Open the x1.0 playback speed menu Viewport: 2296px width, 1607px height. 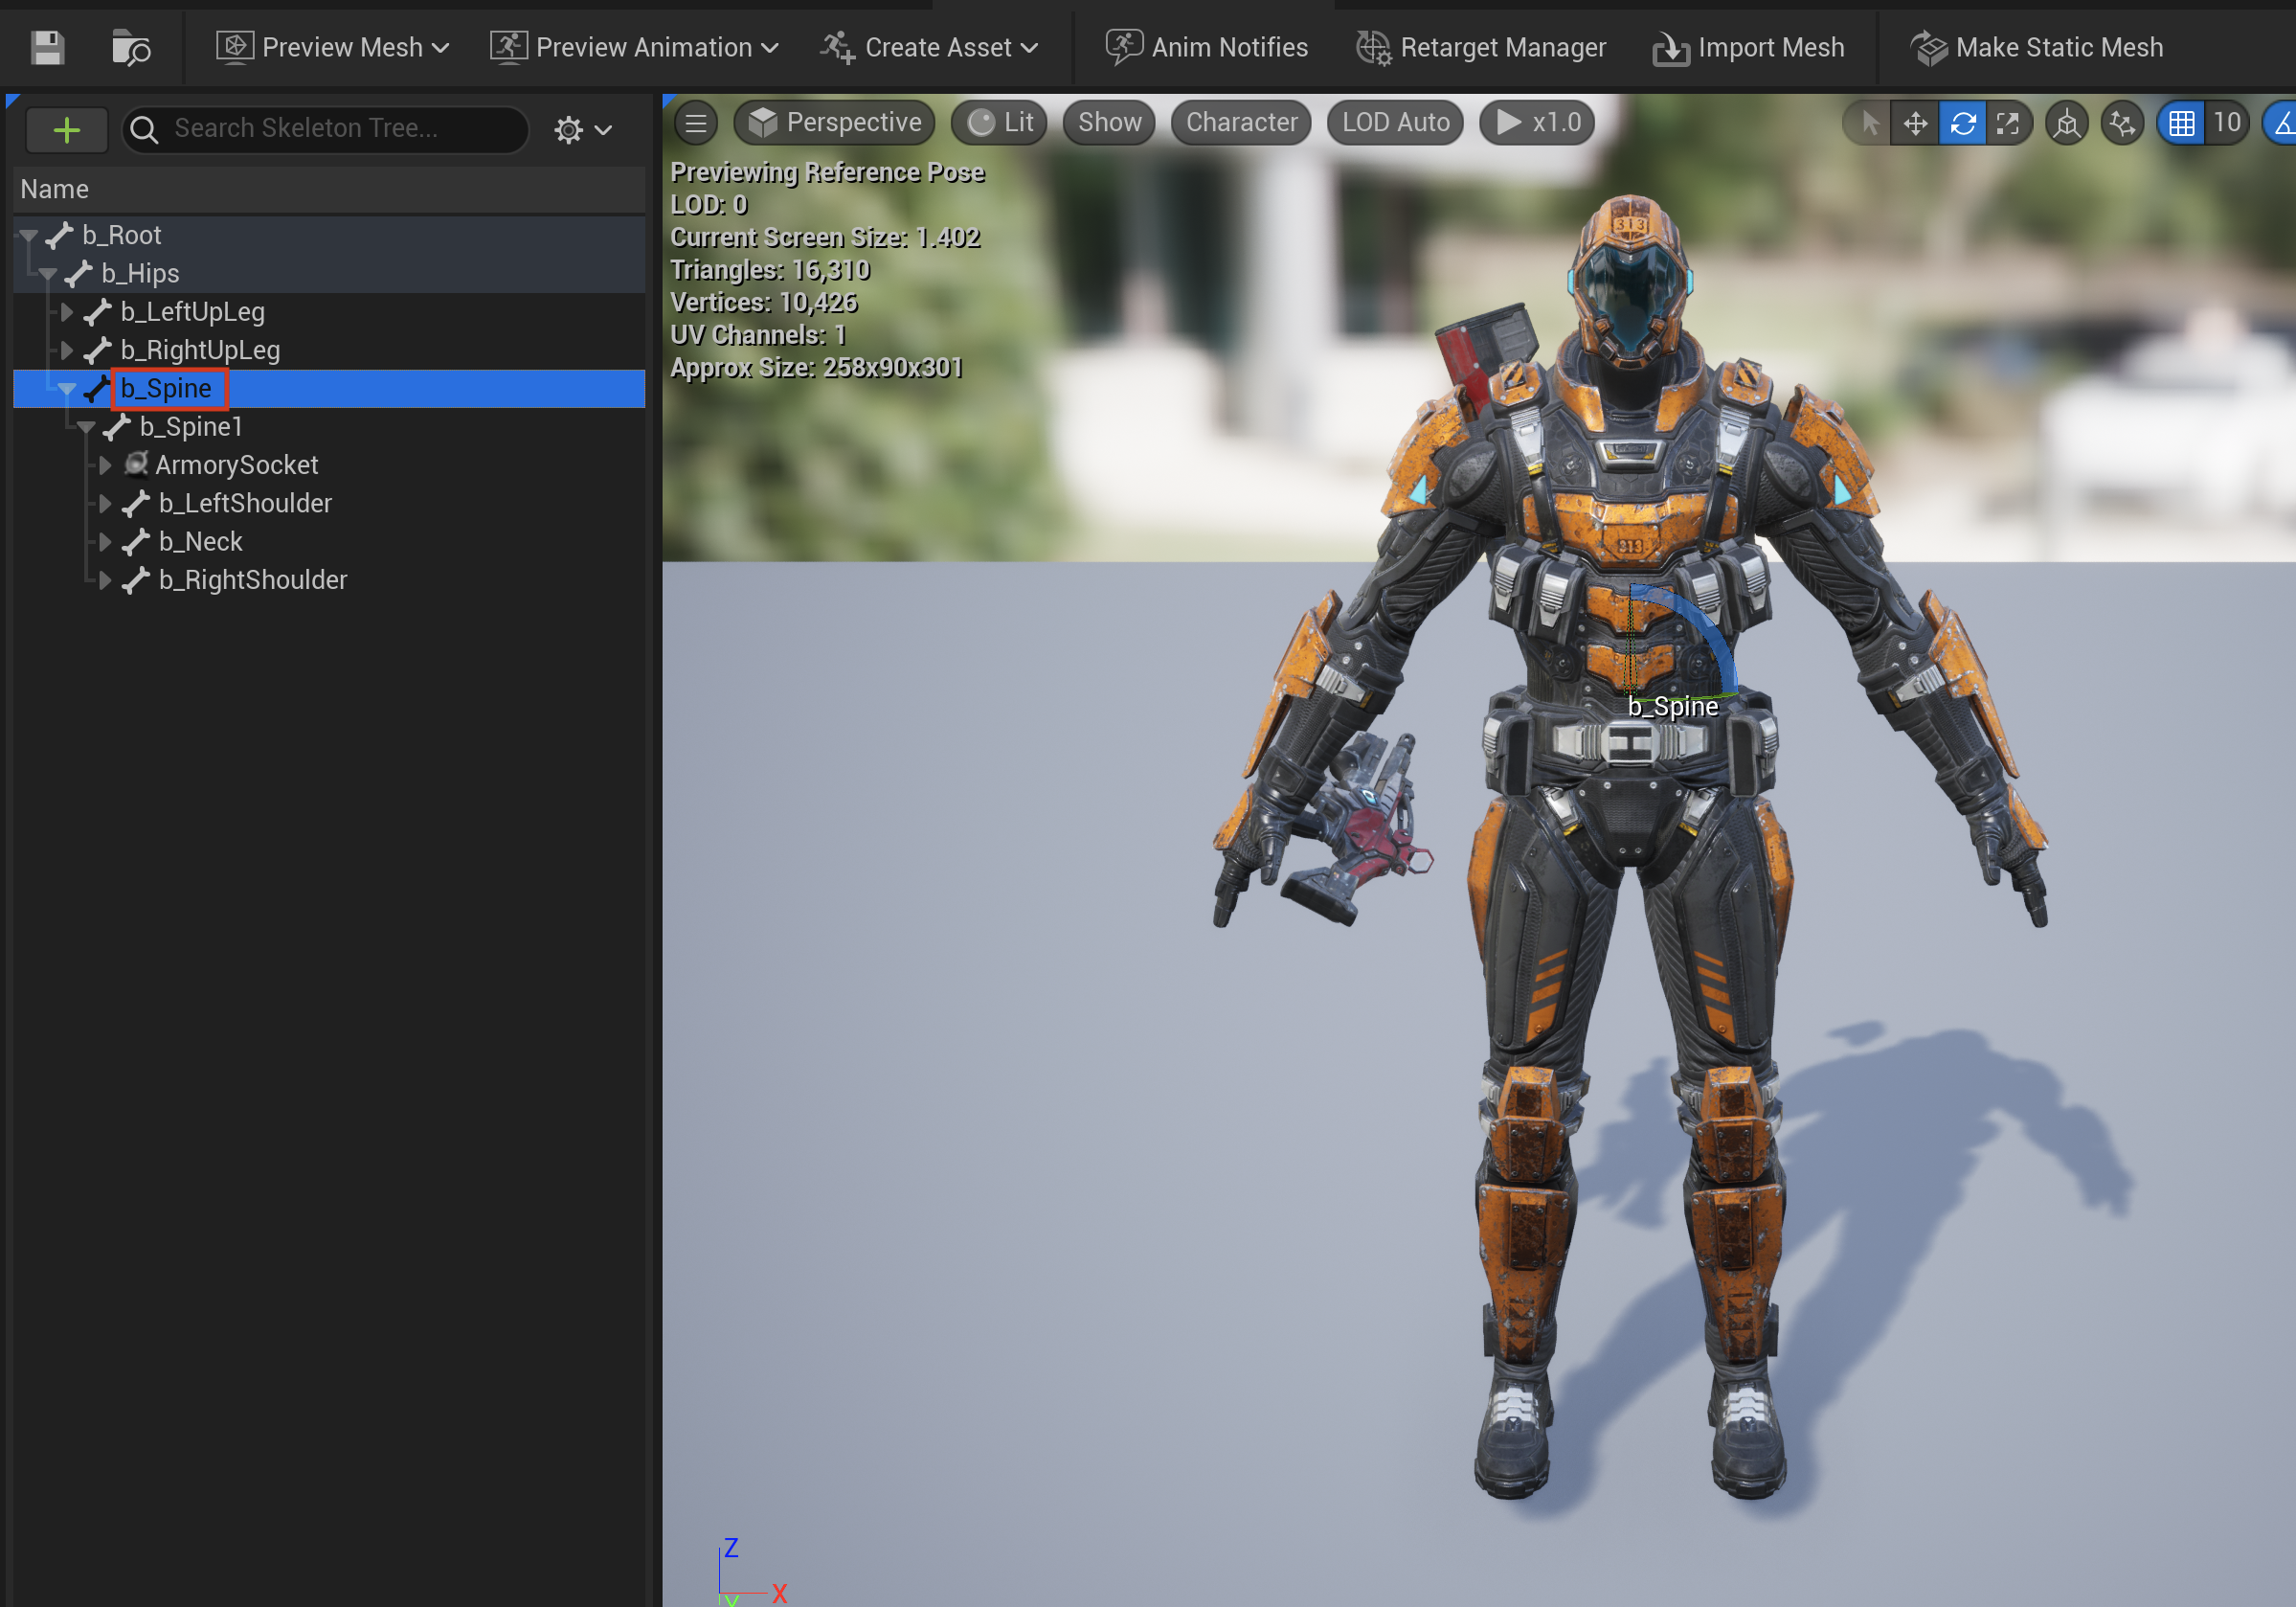point(1537,123)
